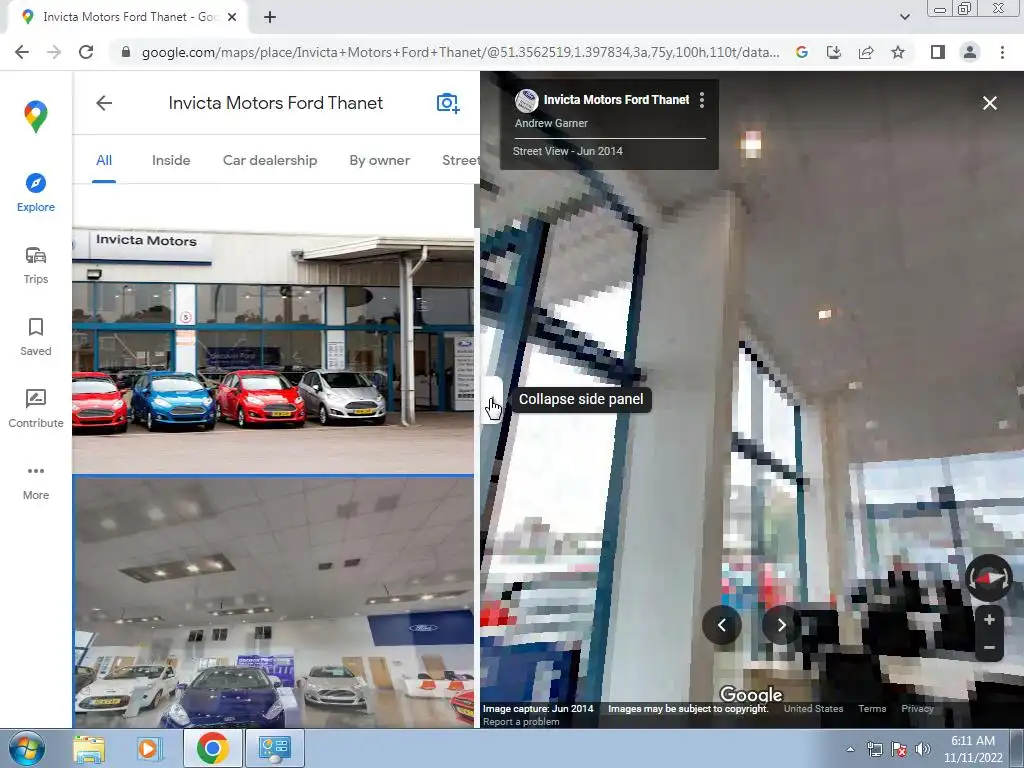Click the Andrew Garner contributor name
1024x768 pixels.
tap(551, 123)
